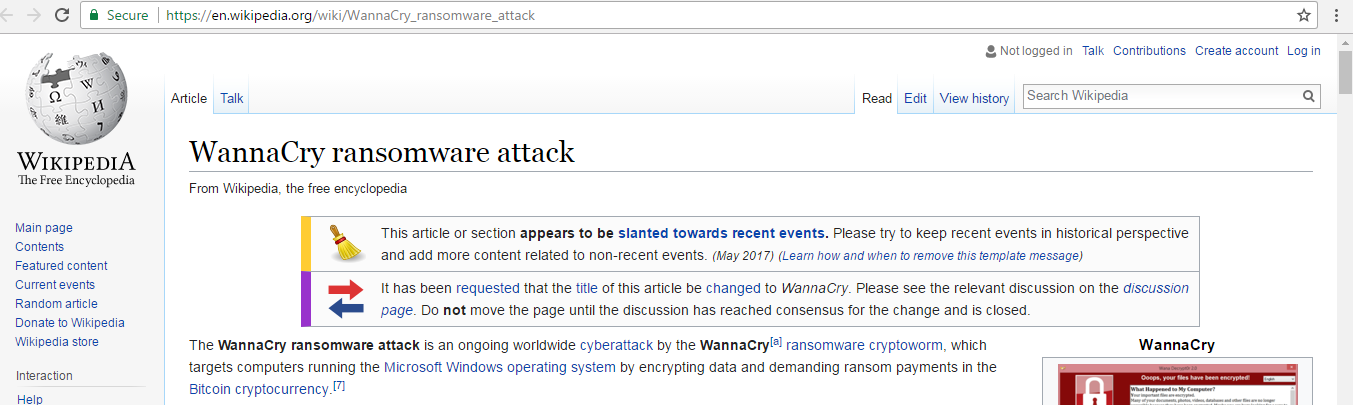
Task: Click footnote reference [a]
Action: 775,342
